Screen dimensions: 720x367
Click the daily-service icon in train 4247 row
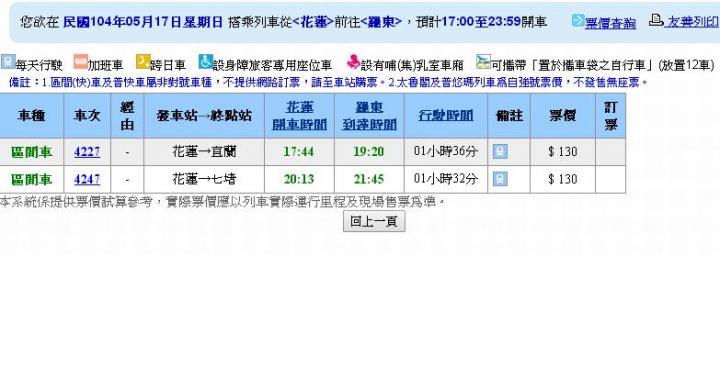[500, 179]
